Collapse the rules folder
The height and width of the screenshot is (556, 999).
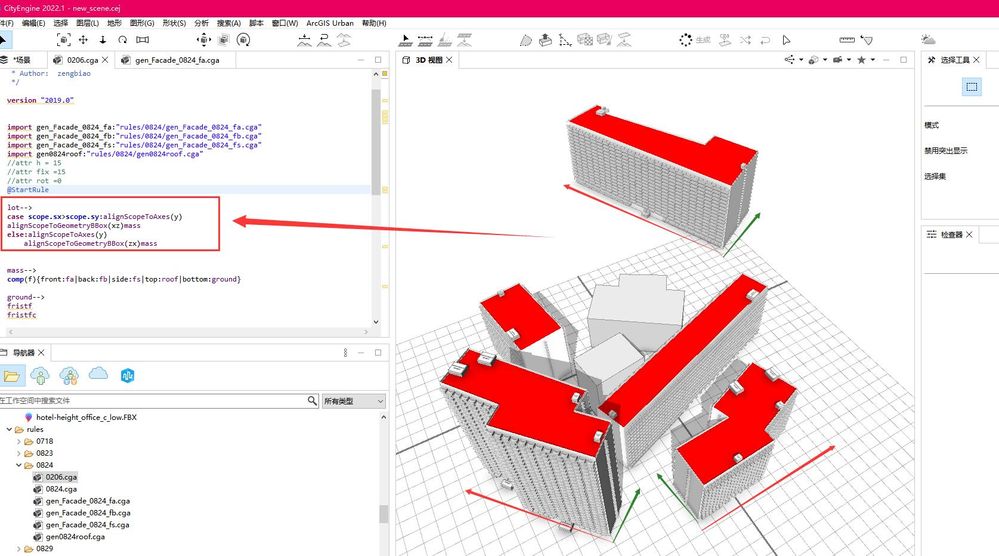(9, 429)
